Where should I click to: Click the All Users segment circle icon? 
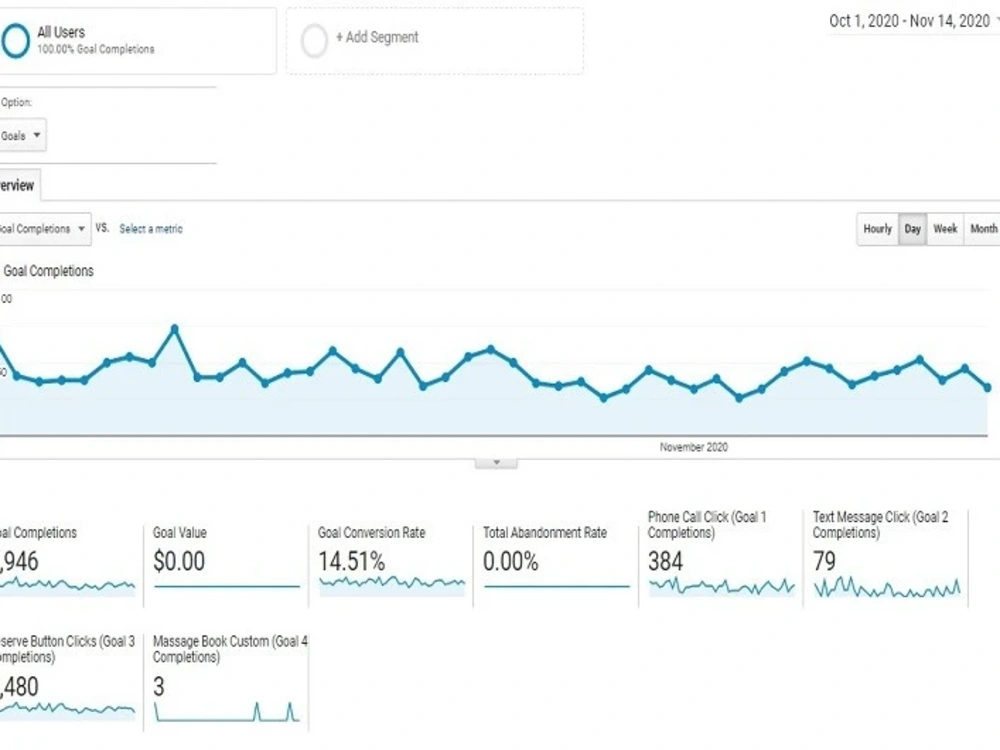point(15,40)
